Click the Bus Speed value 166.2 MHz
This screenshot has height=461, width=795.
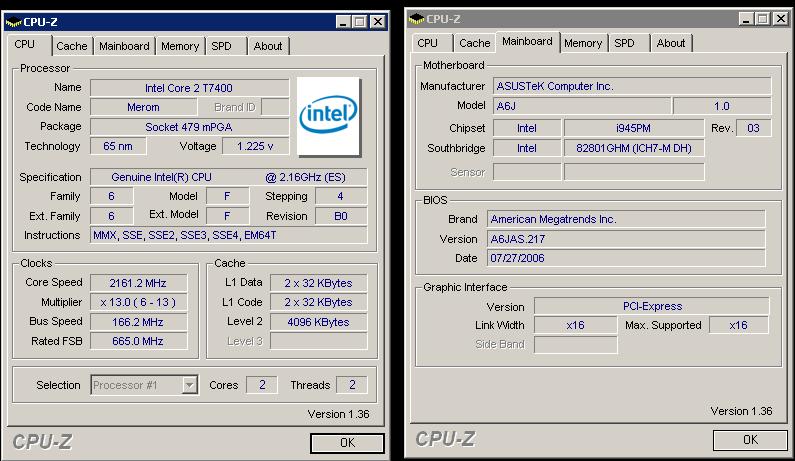pyautogui.click(x=138, y=322)
